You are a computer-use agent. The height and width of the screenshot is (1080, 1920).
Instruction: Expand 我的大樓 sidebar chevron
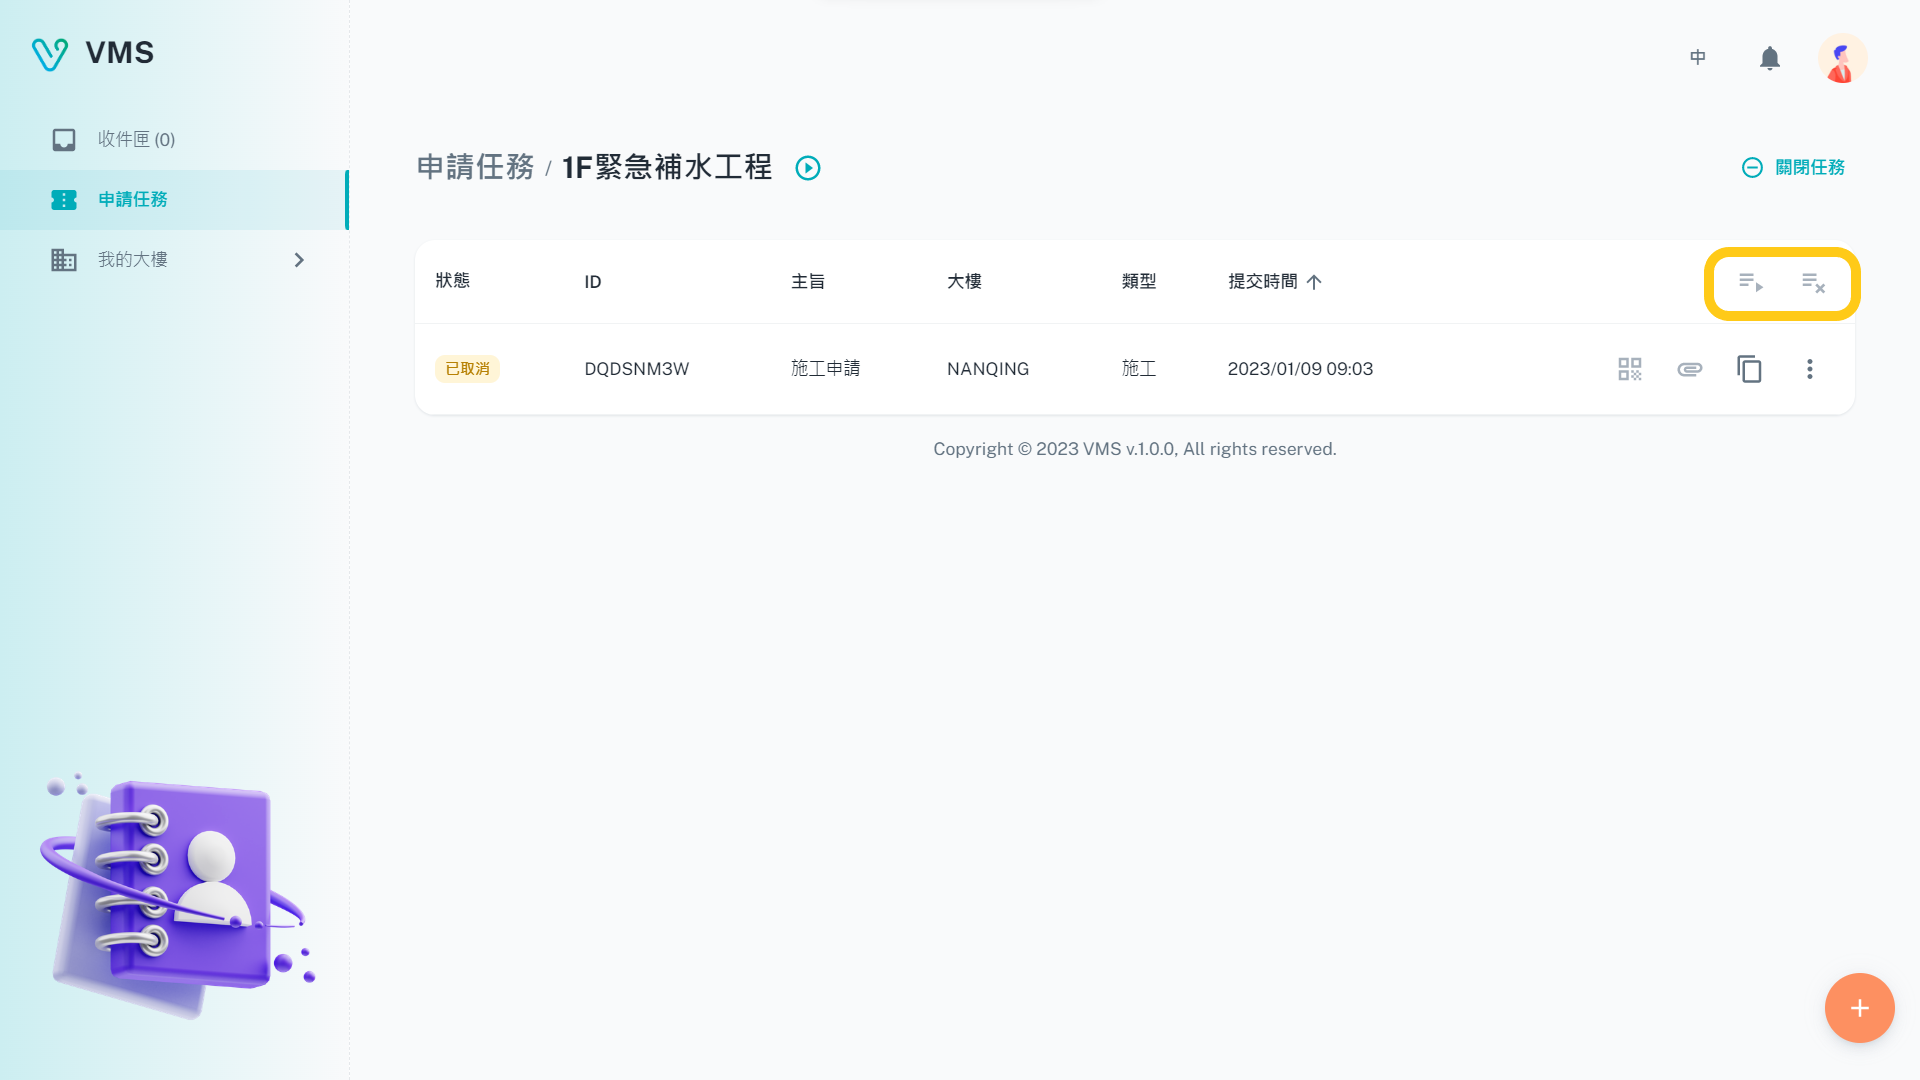pos(298,260)
